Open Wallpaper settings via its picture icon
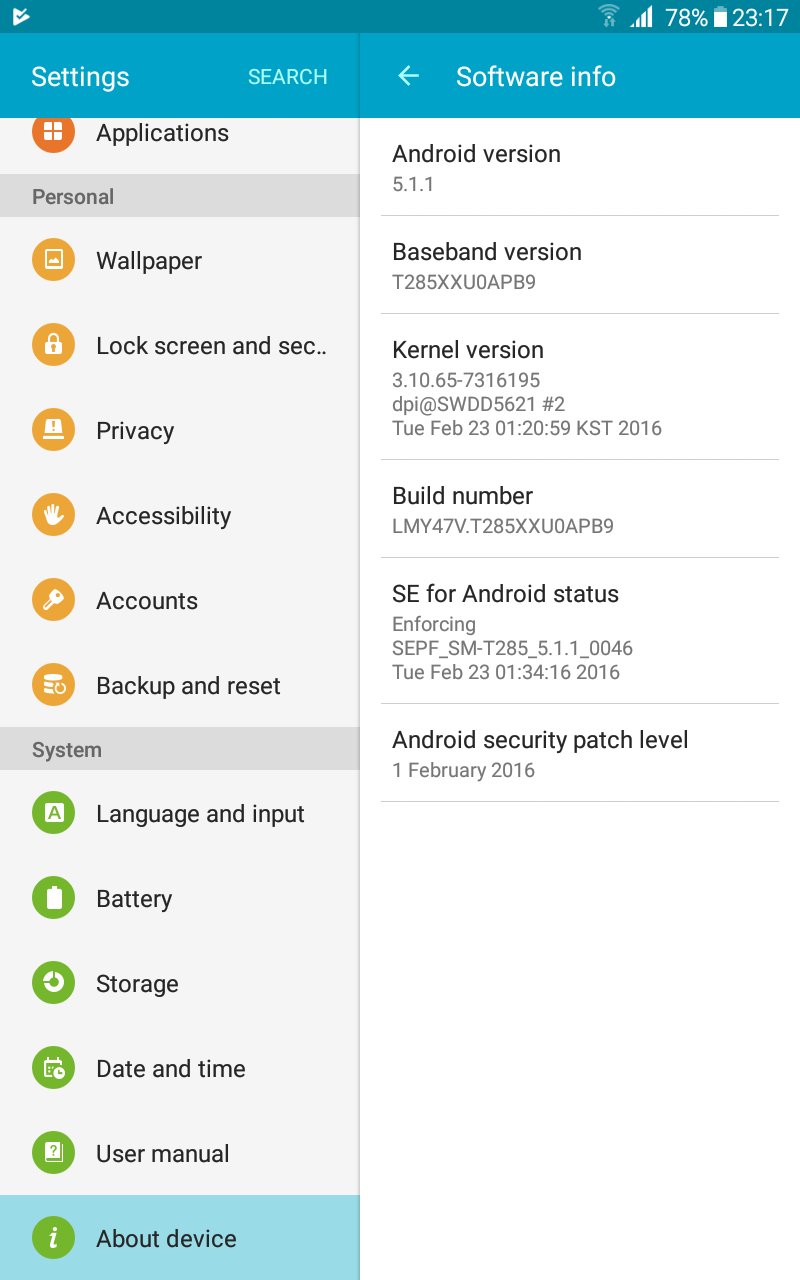The height and width of the screenshot is (1280, 800). pos(53,260)
